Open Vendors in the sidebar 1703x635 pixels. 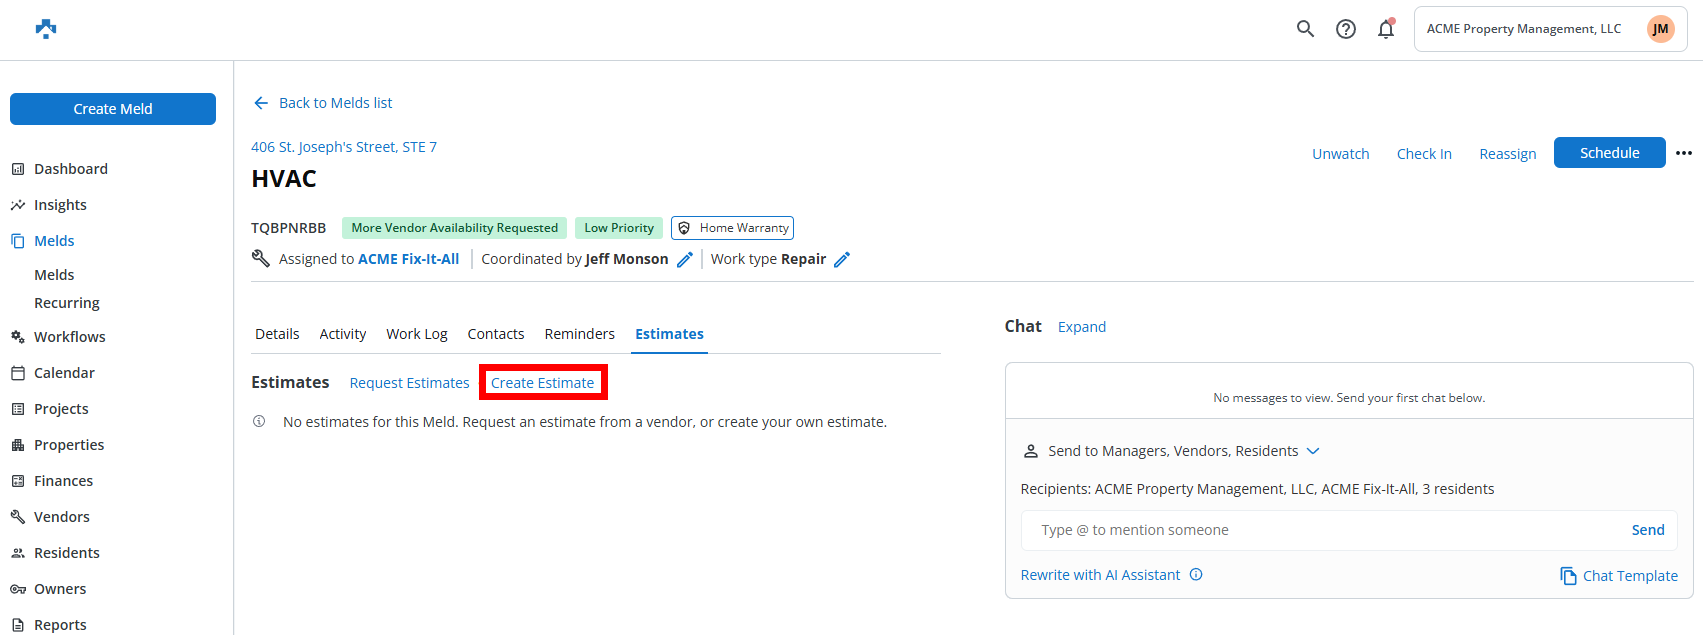pos(62,517)
